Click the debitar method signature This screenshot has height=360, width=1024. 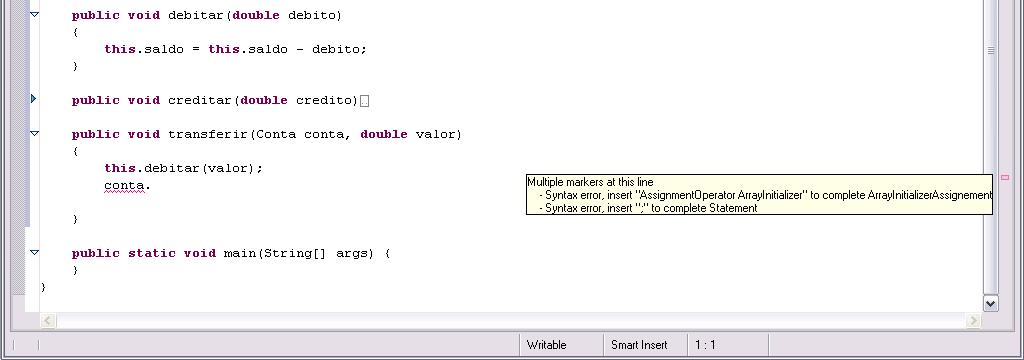(206, 15)
